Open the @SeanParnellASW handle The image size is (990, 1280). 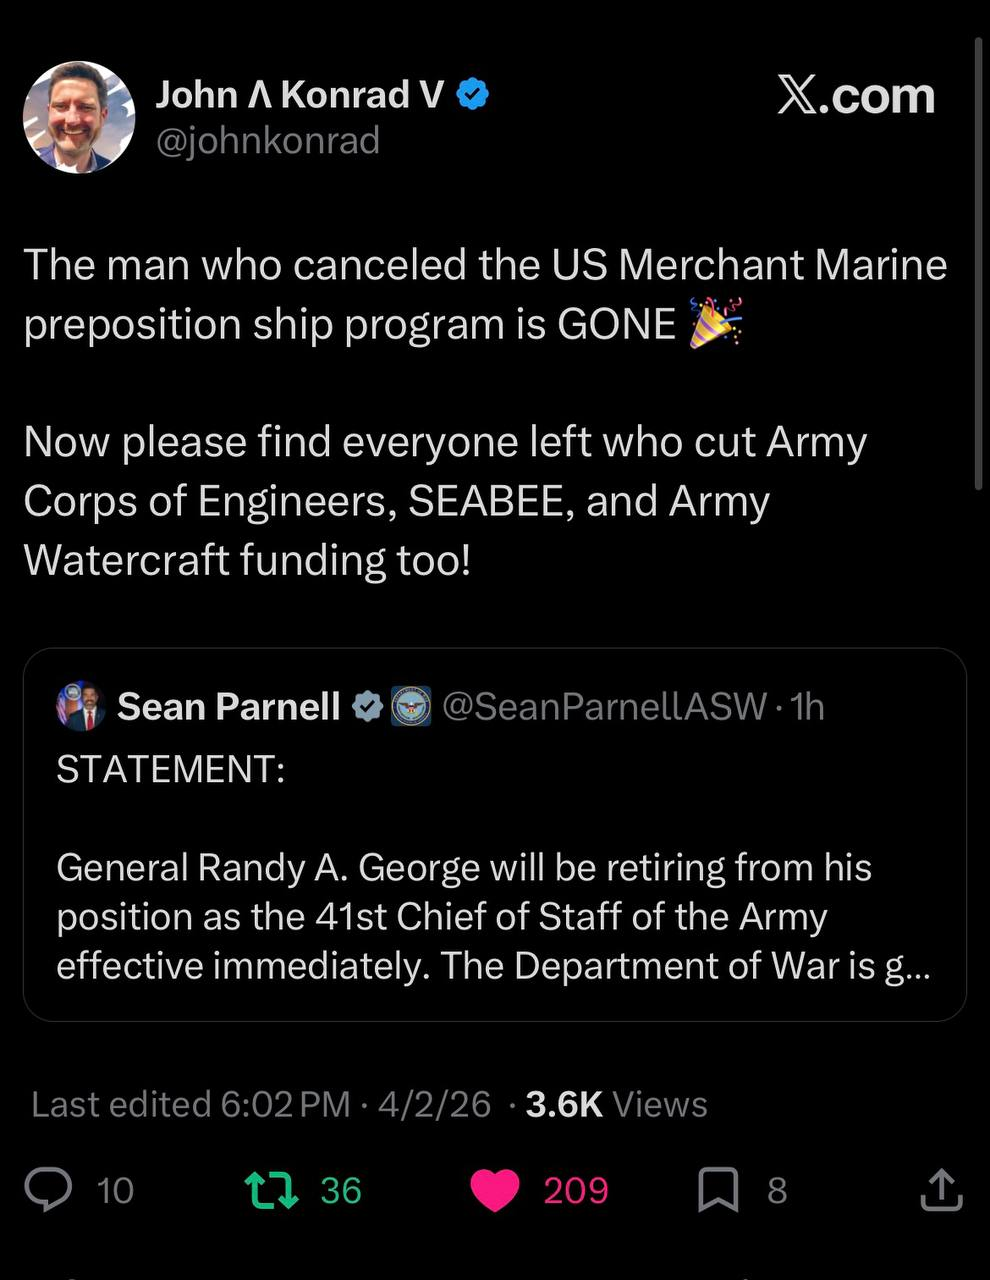pos(604,707)
